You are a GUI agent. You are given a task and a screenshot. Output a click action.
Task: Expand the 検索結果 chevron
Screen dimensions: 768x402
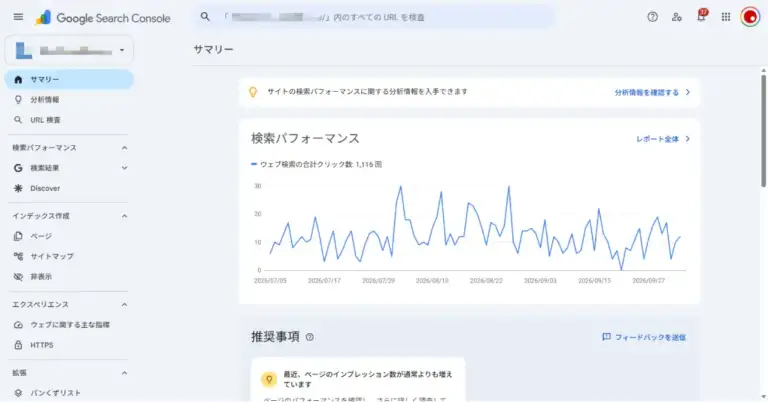tap(124, 168)
